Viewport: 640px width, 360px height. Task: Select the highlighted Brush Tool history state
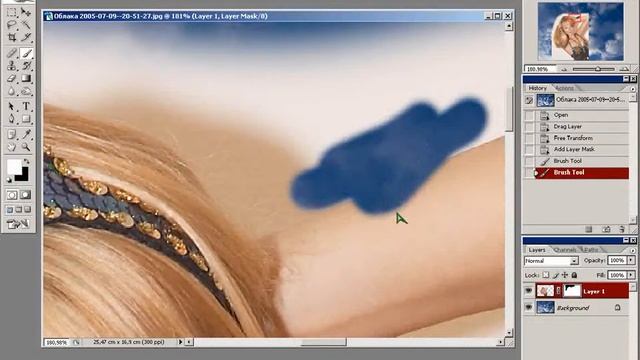[x=582, y=173]
